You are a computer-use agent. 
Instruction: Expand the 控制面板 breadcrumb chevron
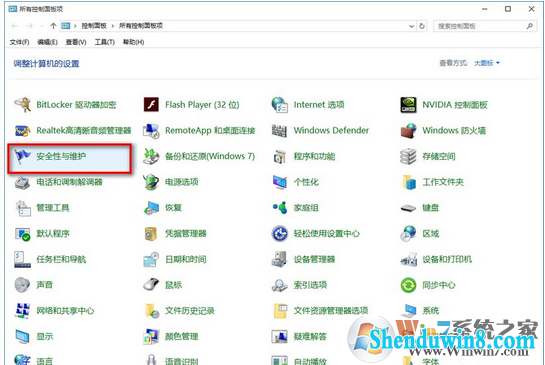coord(113,26)
